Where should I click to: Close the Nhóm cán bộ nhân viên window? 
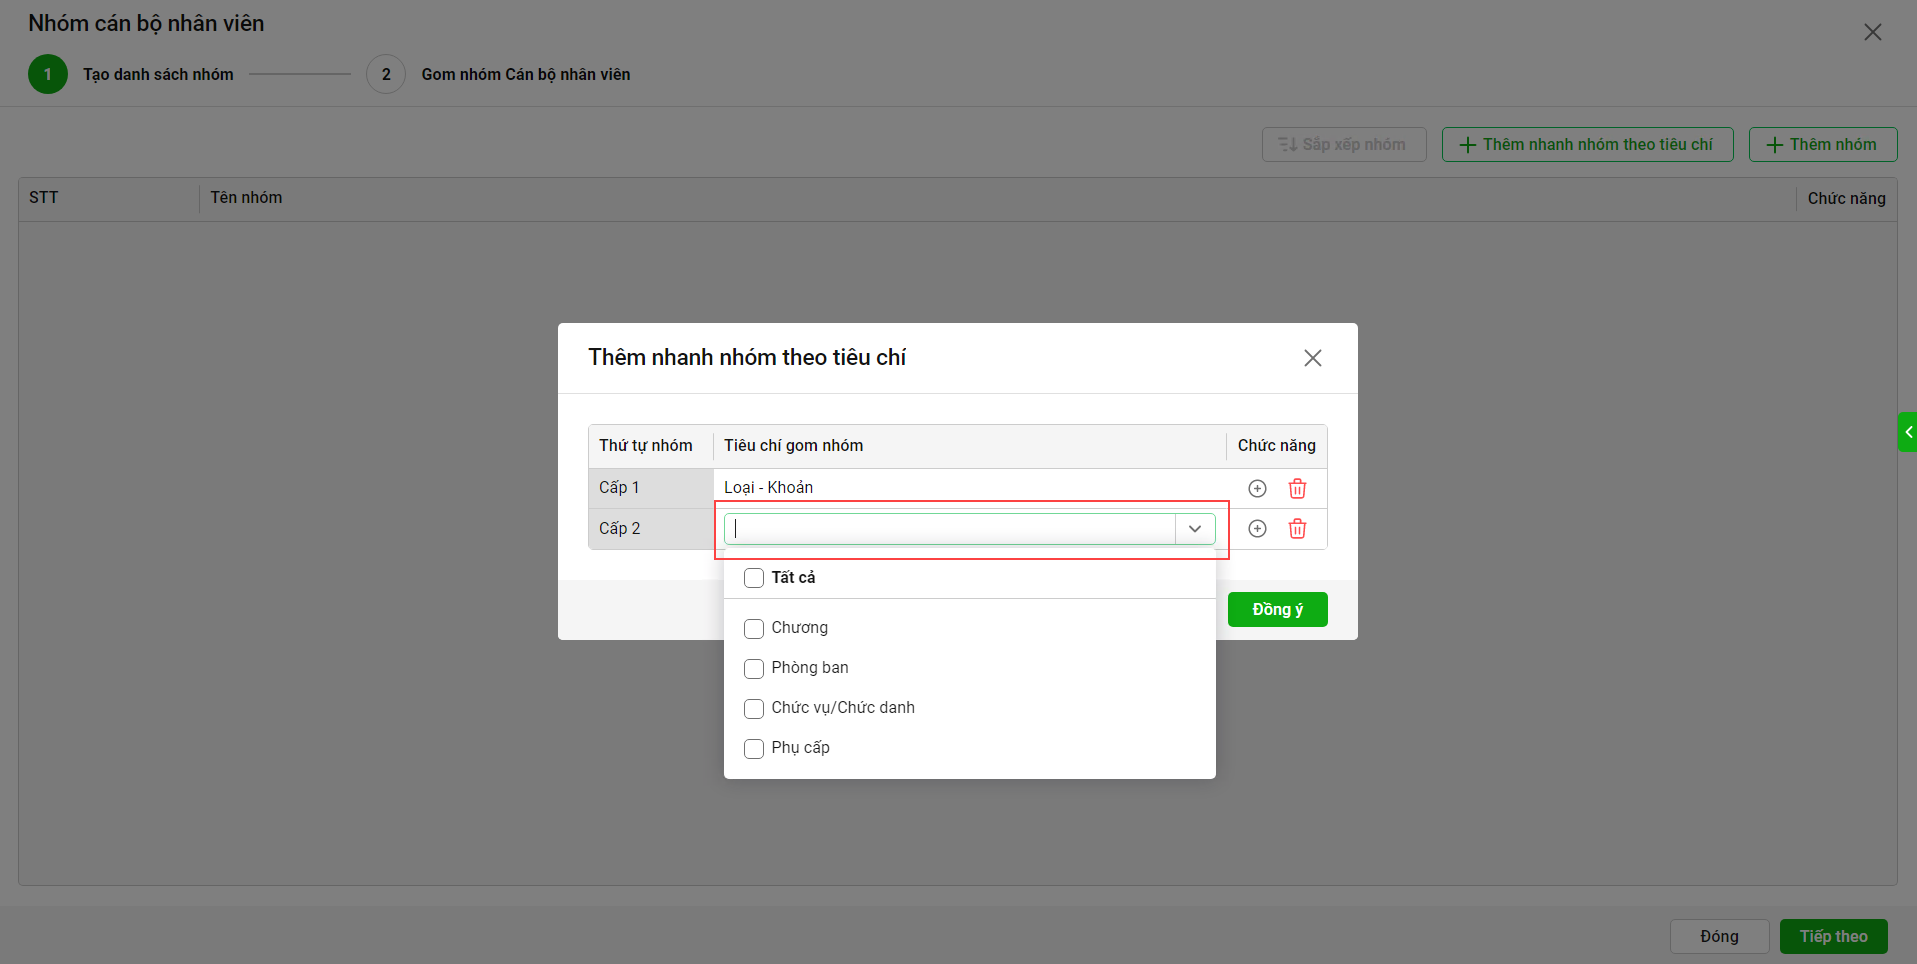(x=1872, y=32)
